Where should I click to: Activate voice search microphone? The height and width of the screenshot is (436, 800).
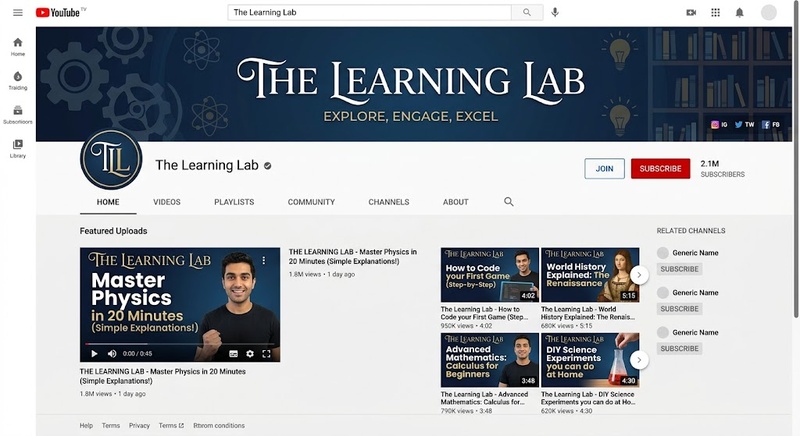(555, 13)
